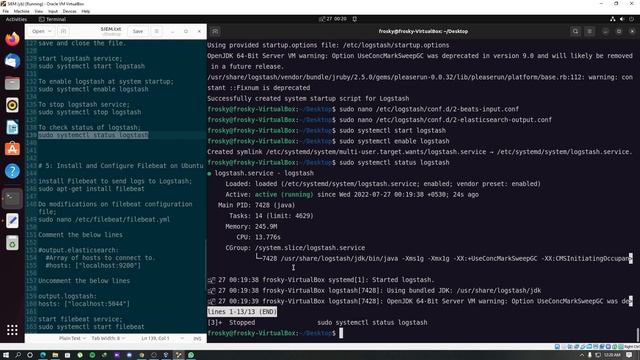The image size is (640, 360).
Task: Click 'sudo systemctl enable logstash' in editor
Action: tap(93, 89)
